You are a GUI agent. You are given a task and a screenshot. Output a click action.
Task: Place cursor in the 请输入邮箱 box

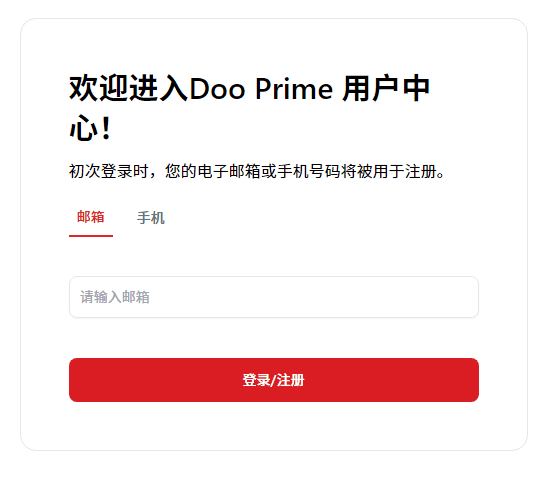274,297
